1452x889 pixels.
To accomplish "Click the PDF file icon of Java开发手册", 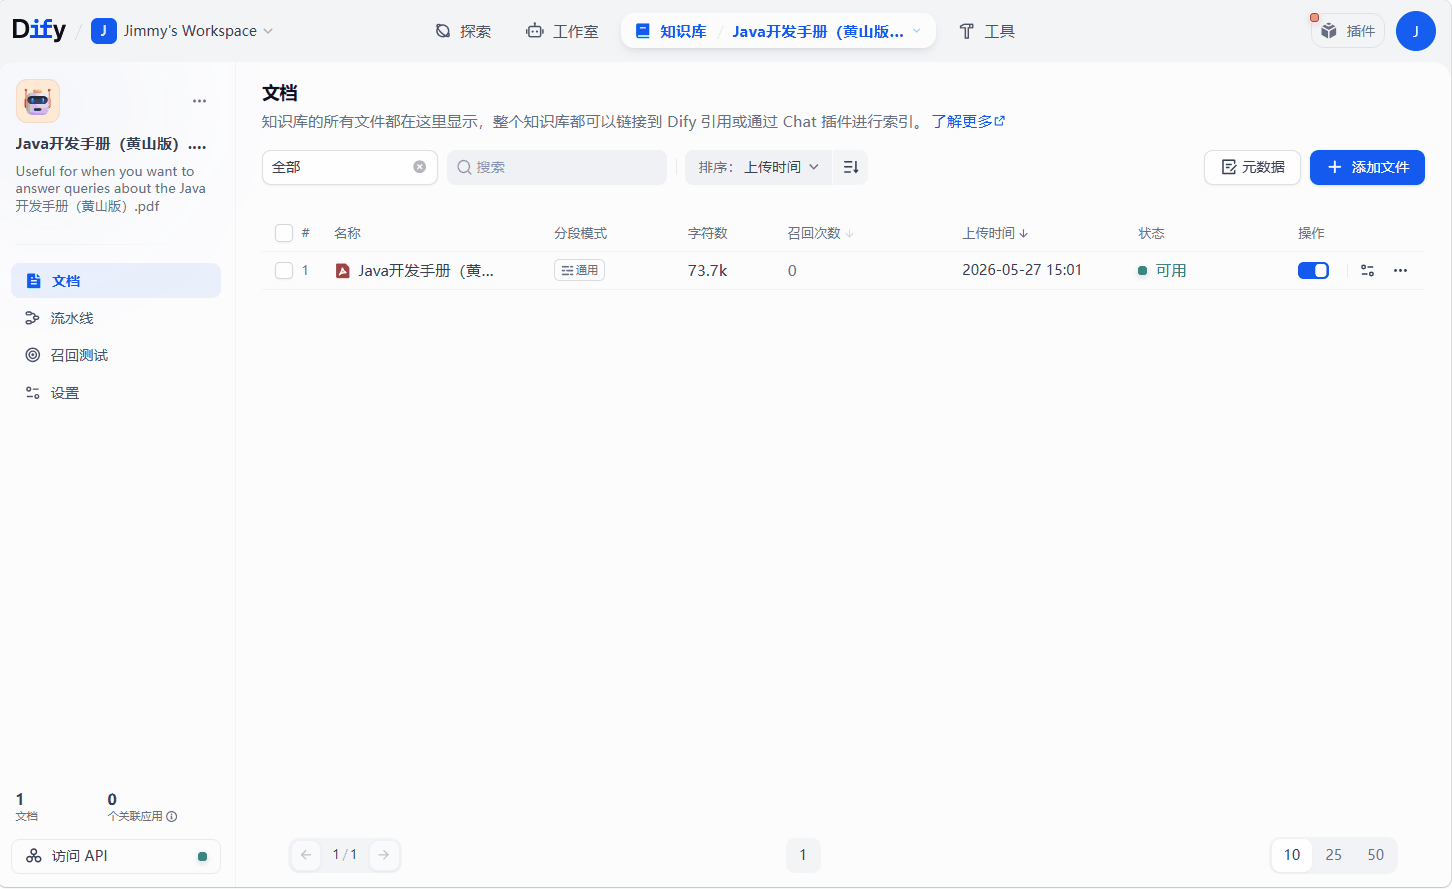I will tap(342, 271).
